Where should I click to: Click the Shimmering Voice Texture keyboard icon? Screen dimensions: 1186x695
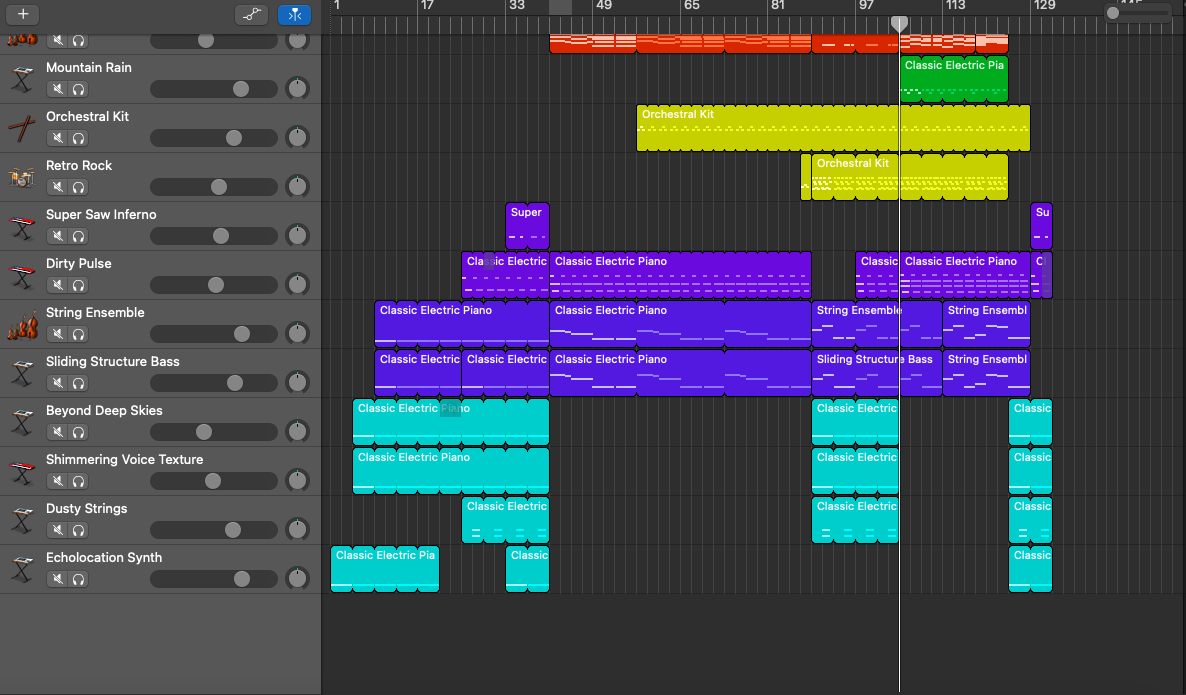tap(22, 471)
